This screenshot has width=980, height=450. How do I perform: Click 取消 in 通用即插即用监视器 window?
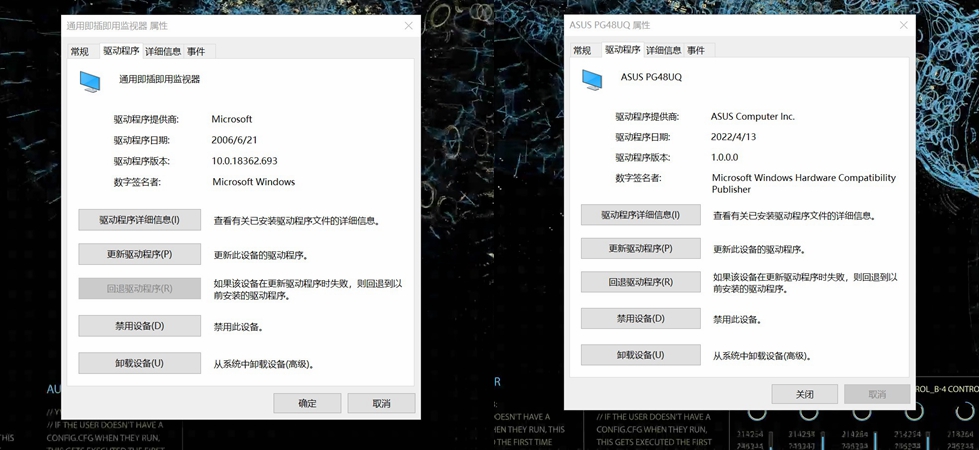pyautogui.click(x=381, y=403)
